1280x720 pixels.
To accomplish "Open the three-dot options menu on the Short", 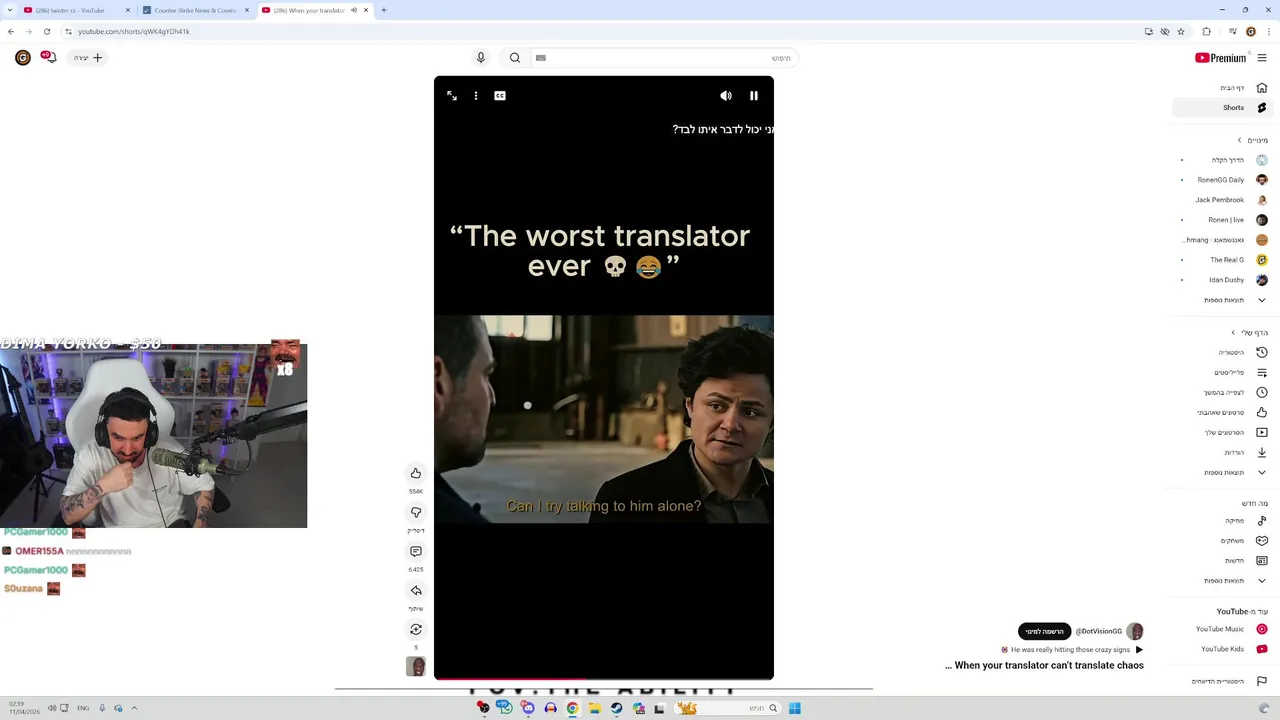I will point(476,96).
